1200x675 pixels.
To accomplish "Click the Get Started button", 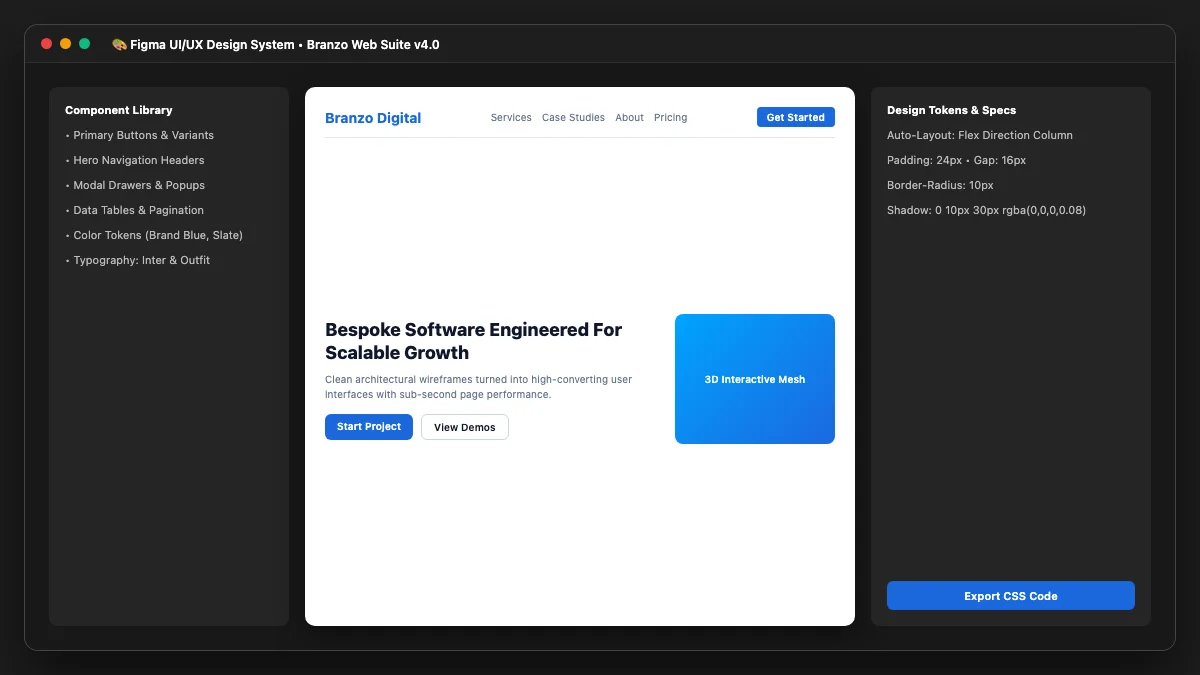I will point(796,117).
